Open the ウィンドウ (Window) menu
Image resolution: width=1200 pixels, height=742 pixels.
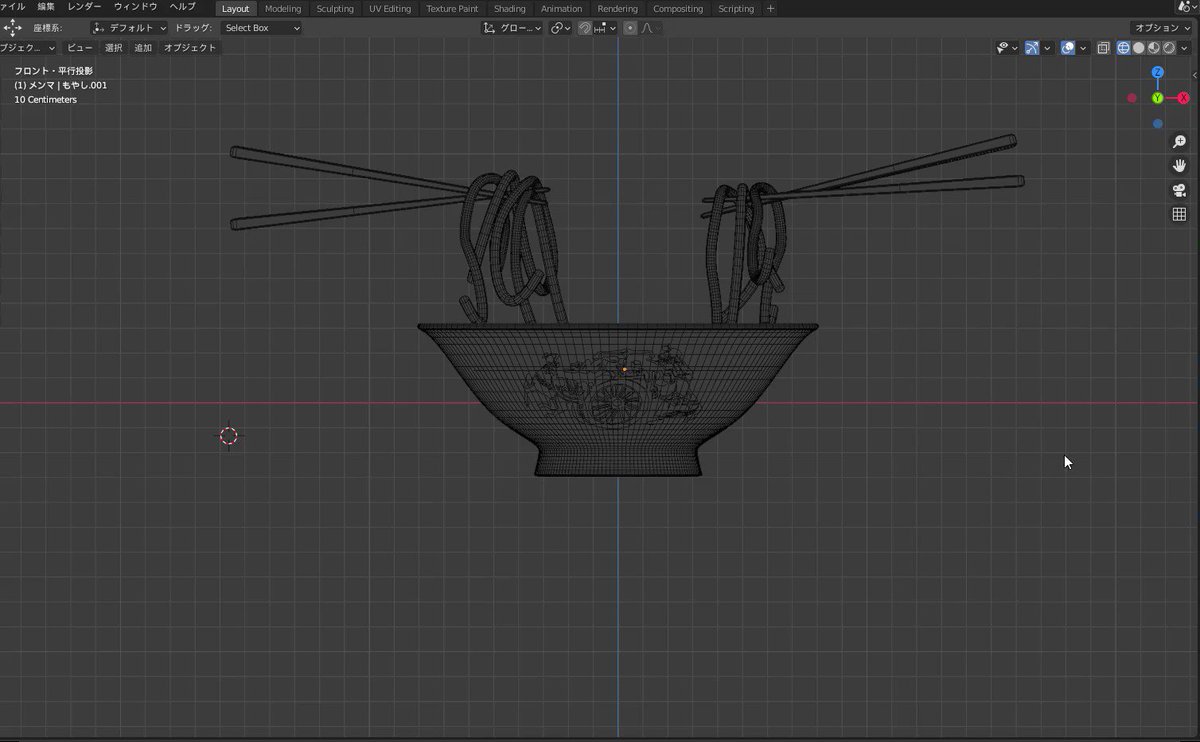tap(135, 7)
